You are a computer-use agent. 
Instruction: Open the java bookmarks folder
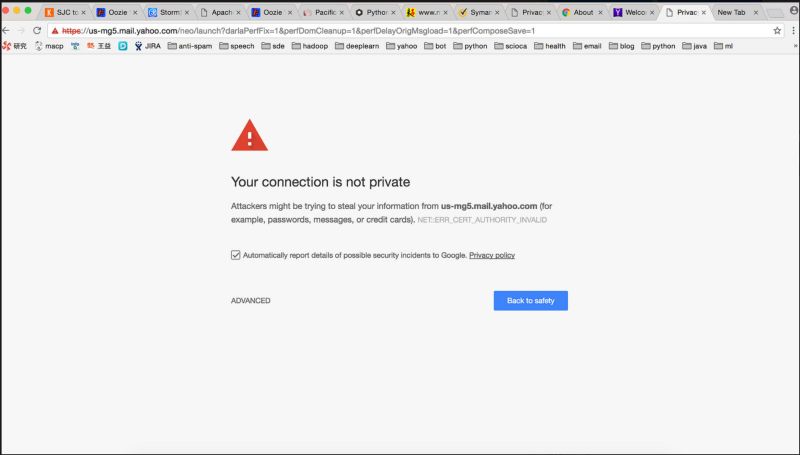pyautogui.click(x=694, y=46)
